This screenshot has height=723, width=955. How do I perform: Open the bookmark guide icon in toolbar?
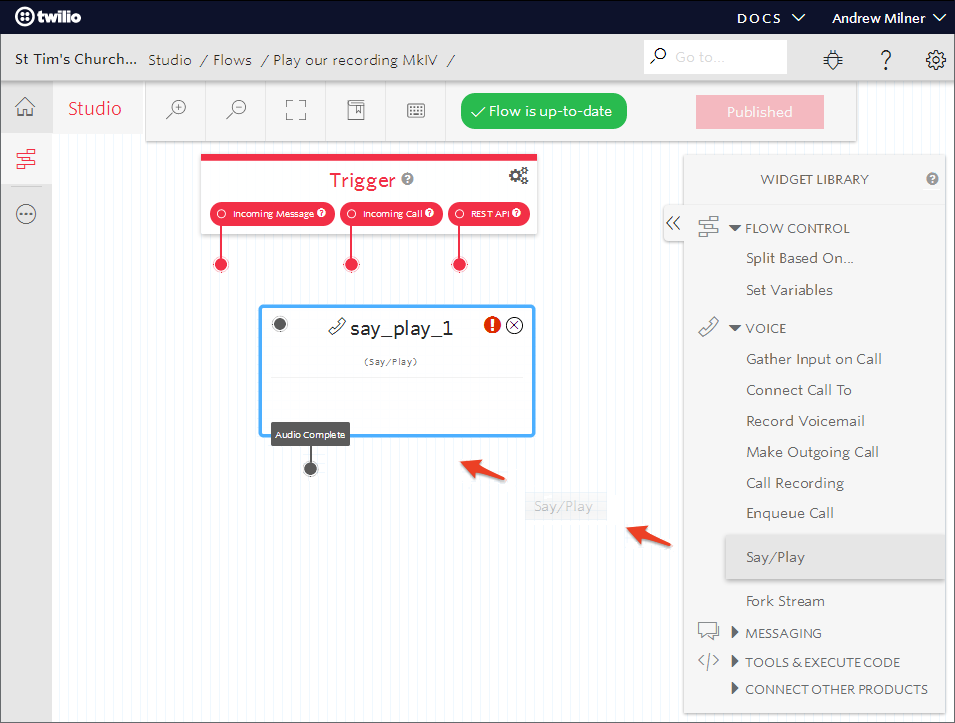click(x=356, y=110)
